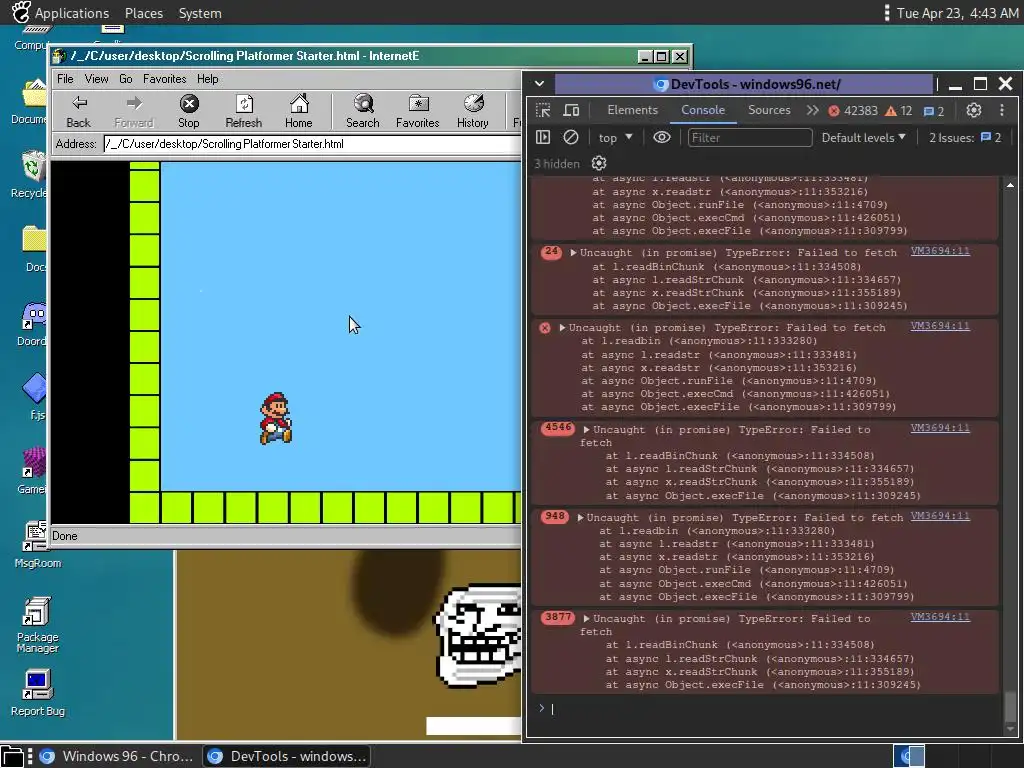1024x768 pixels.
Task: Open the VM3694:11 link on error 4546
Action: (x=940, y=428)
